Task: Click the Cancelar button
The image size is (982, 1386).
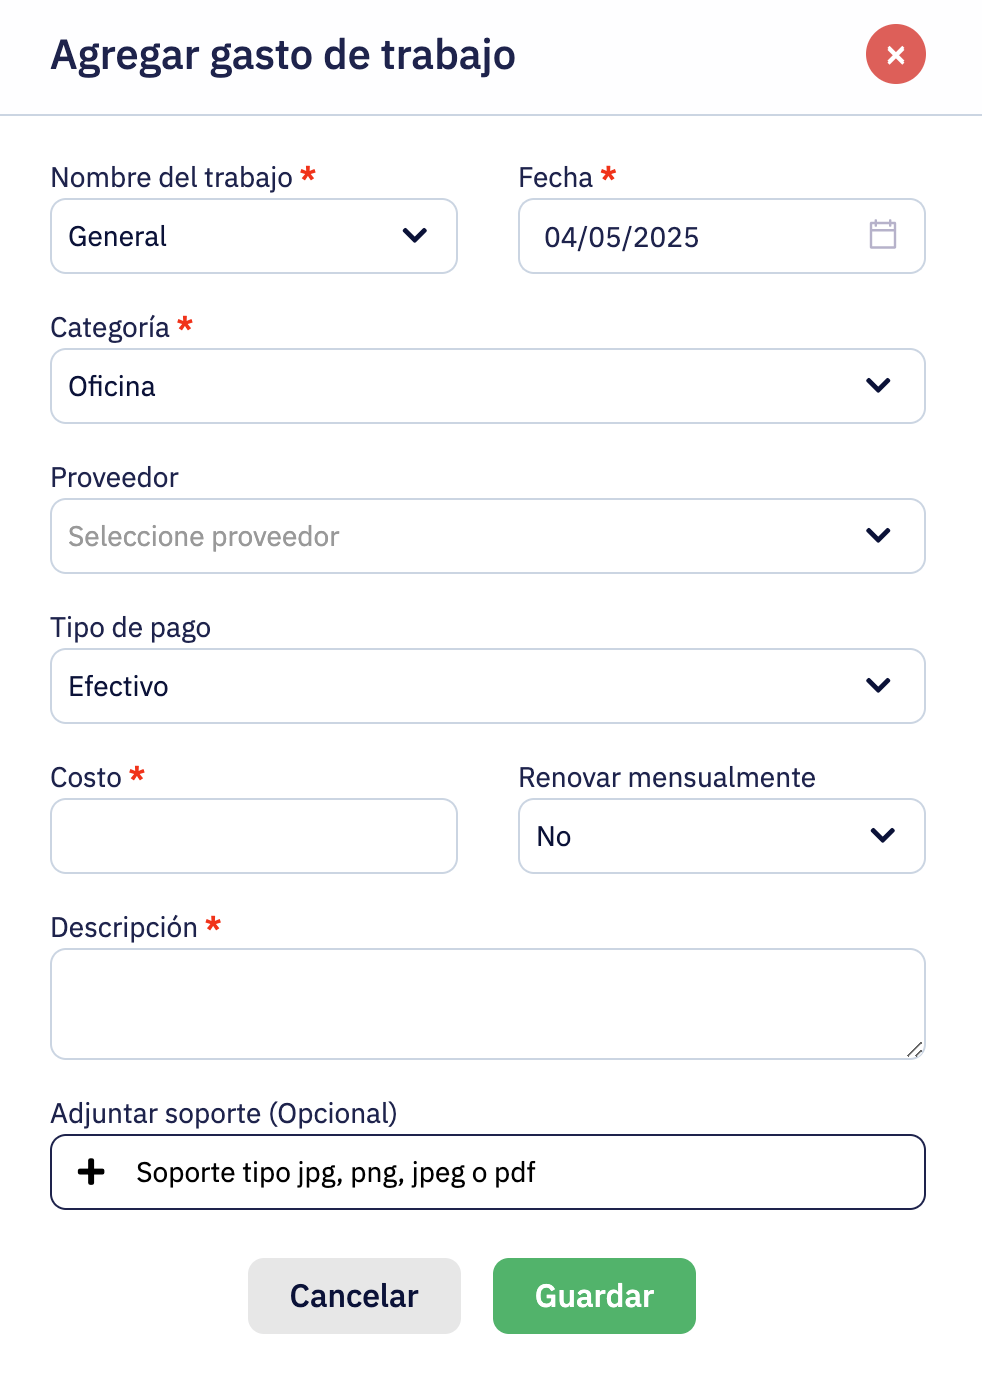Action: coord(354,1296)
